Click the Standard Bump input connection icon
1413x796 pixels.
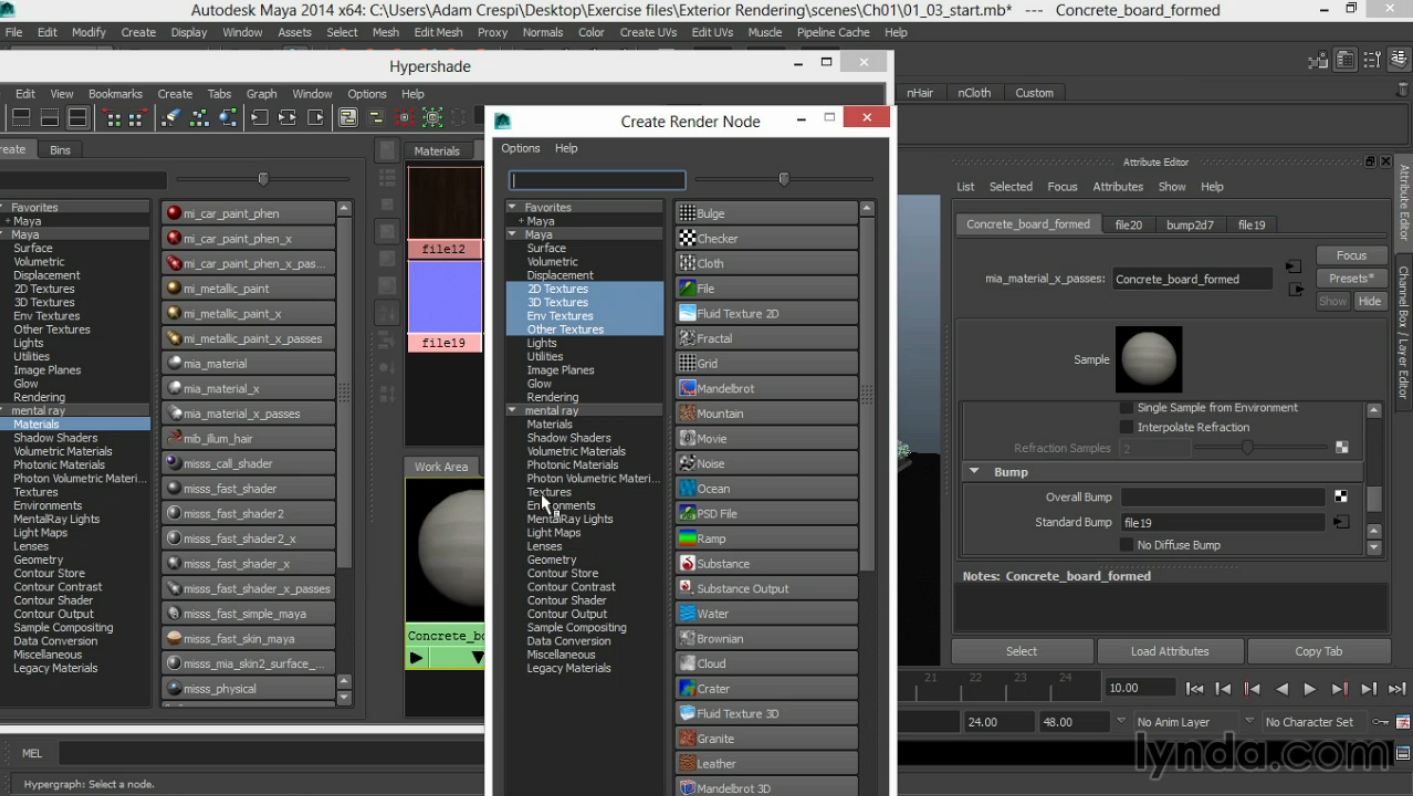(x=1341, y=522)
